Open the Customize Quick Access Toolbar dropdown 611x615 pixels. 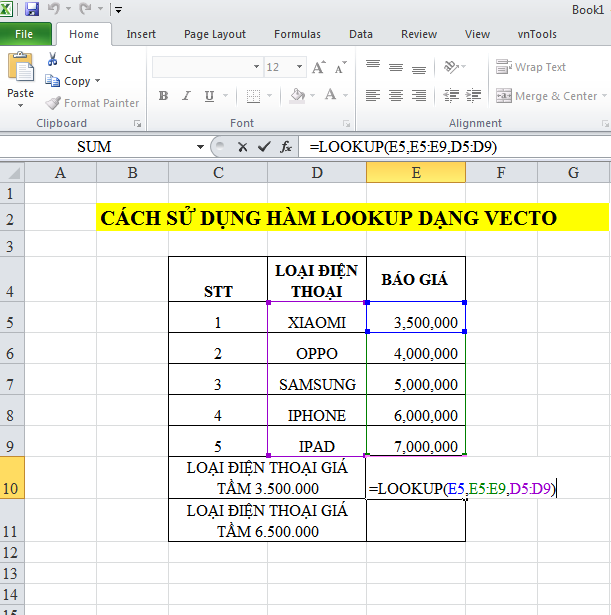click(118, 10)
